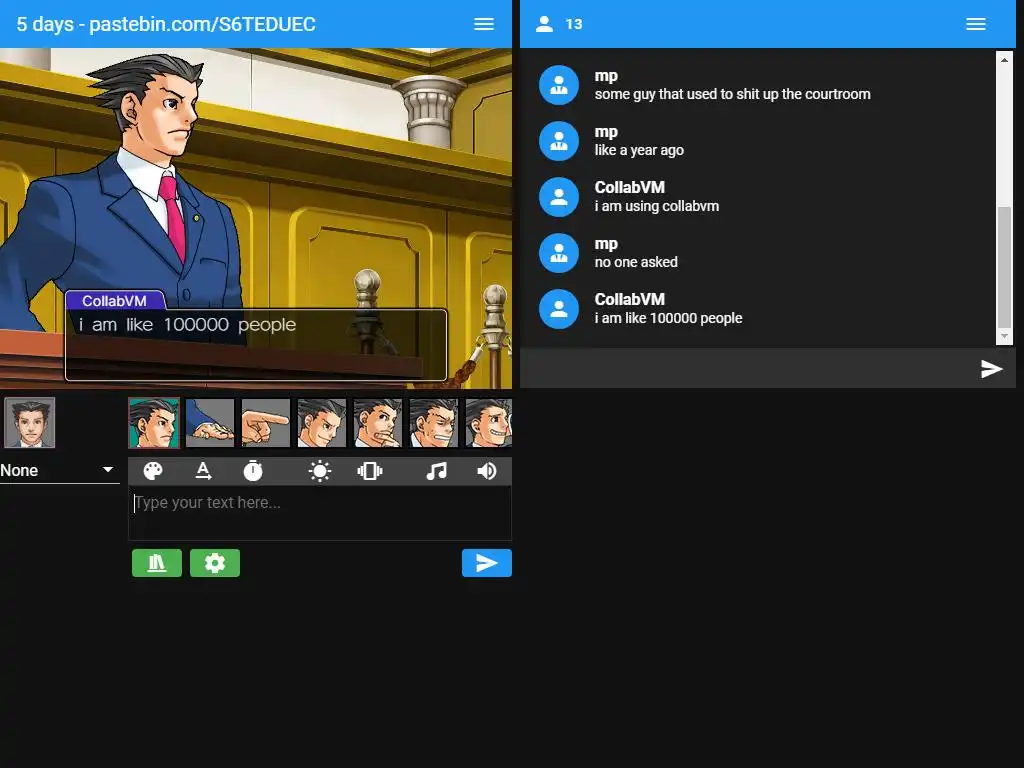Click the courtroom dialogue text box
This screenshot has width=1024, height=768.
click(x=256, y=344)
